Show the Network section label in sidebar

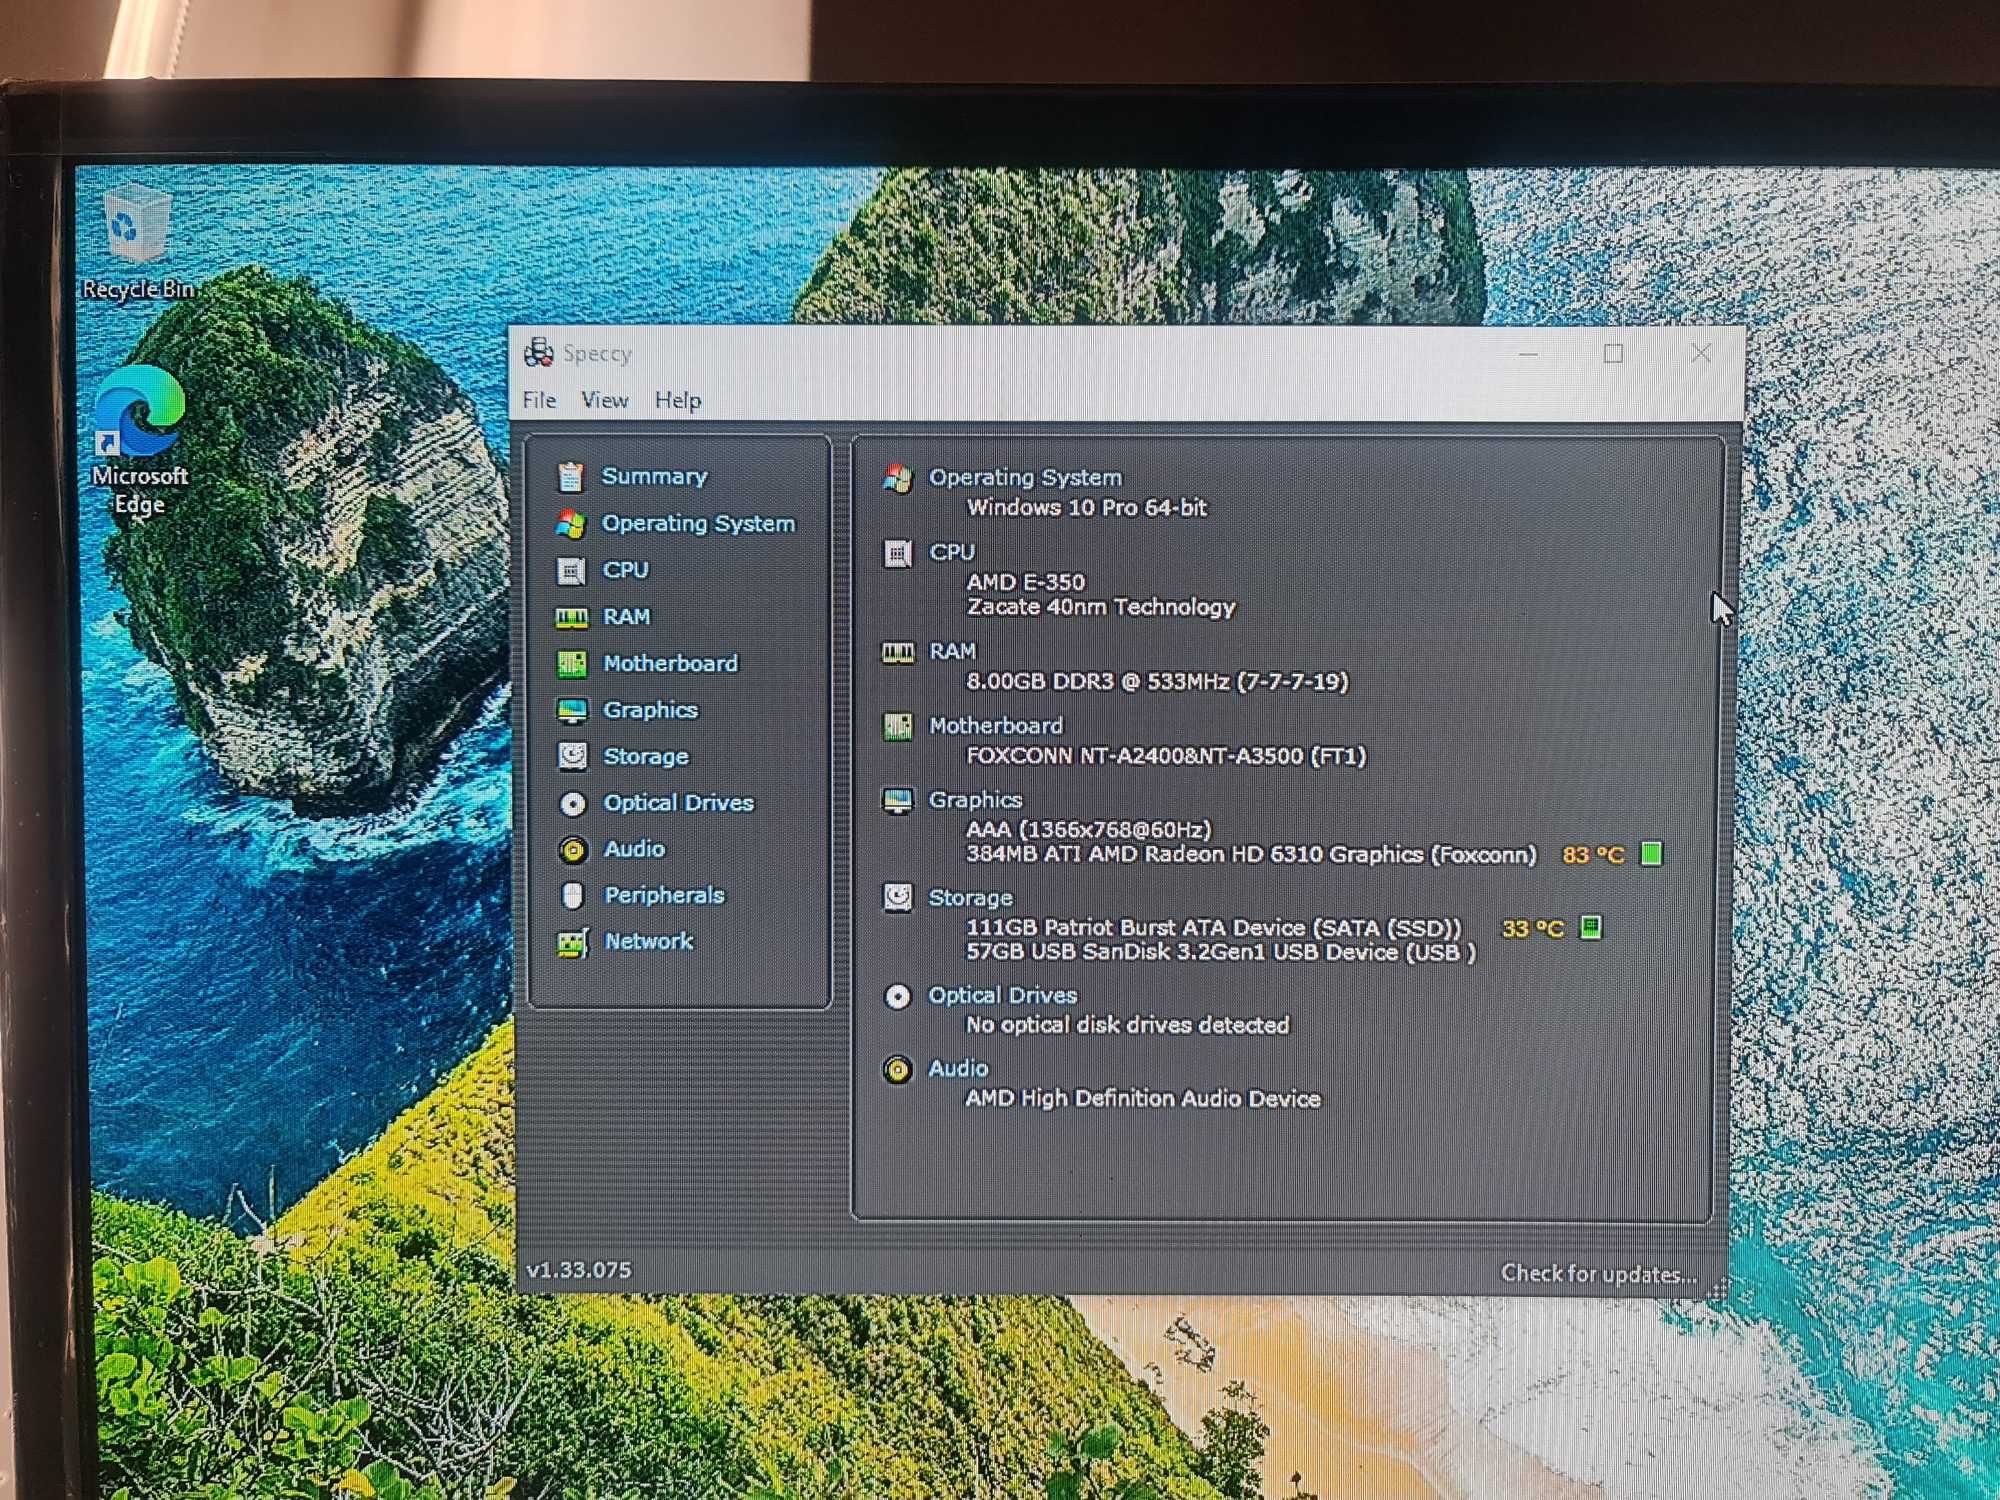pyautogui.click(x=648, y=941)
